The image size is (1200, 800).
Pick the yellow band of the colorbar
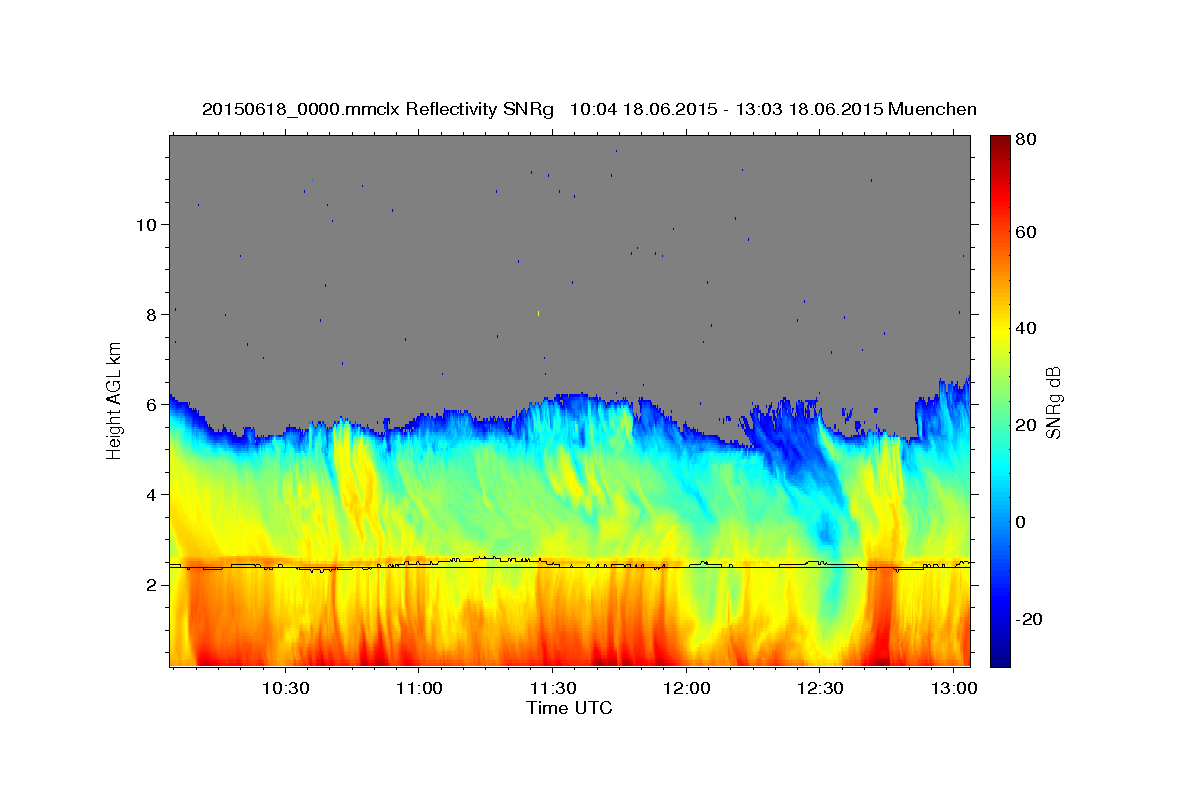coord(1000,329)
